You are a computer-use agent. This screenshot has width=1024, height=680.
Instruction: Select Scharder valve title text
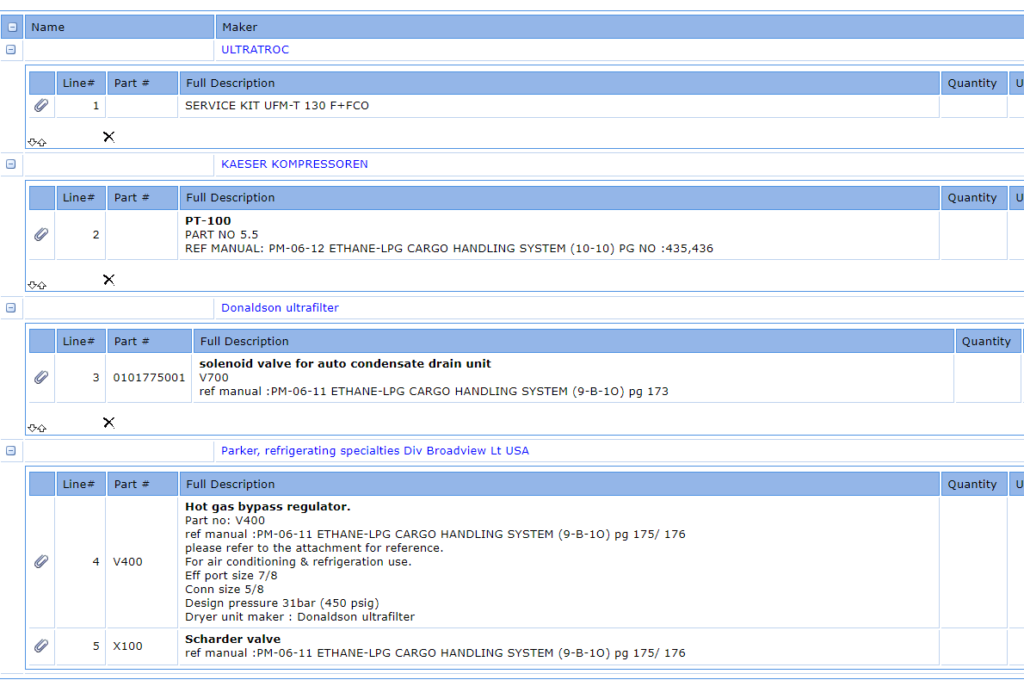(x=232, y=639)
